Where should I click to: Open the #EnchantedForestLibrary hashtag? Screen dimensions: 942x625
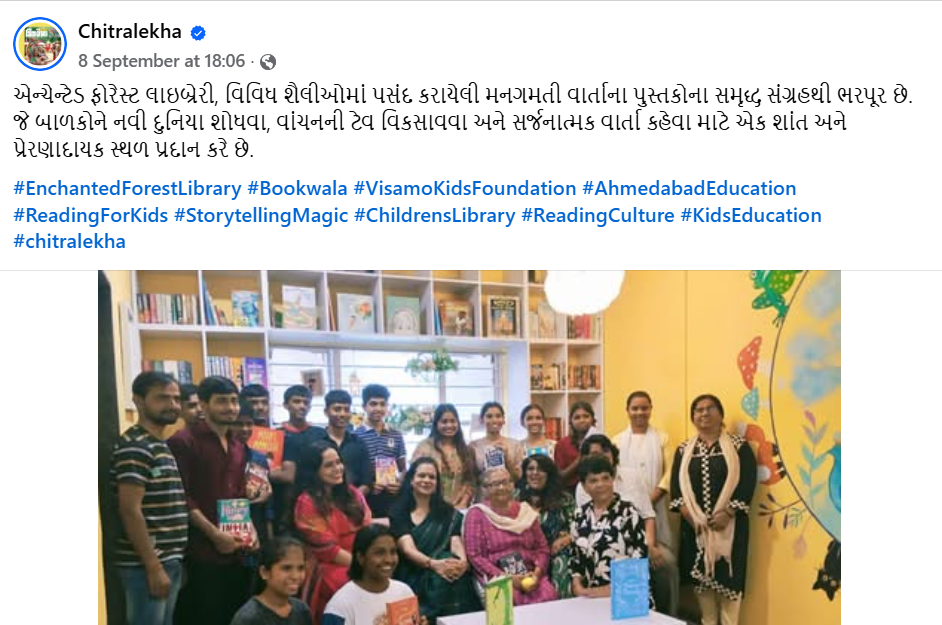pos(127,189)
